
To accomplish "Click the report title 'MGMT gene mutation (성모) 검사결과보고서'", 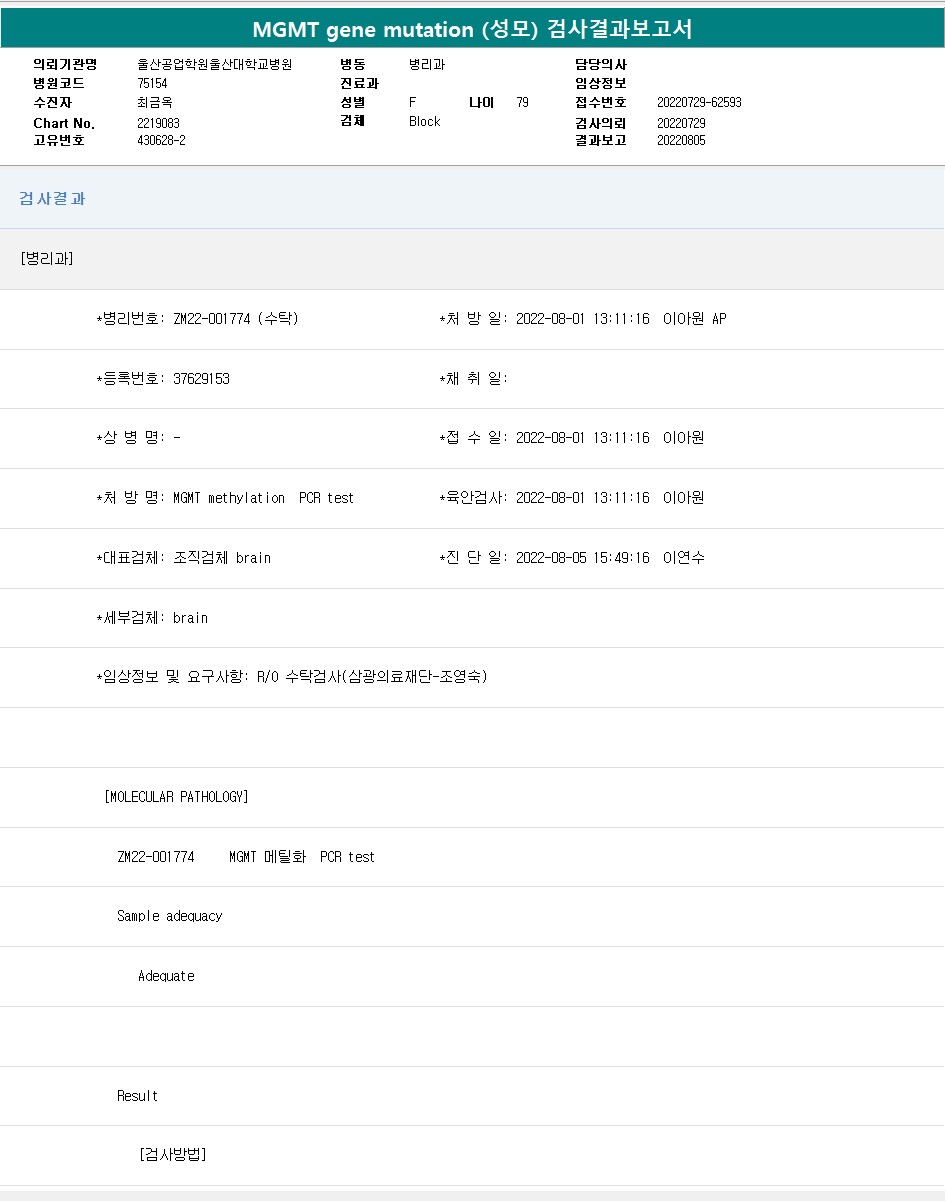I will (x=472, y=29).
